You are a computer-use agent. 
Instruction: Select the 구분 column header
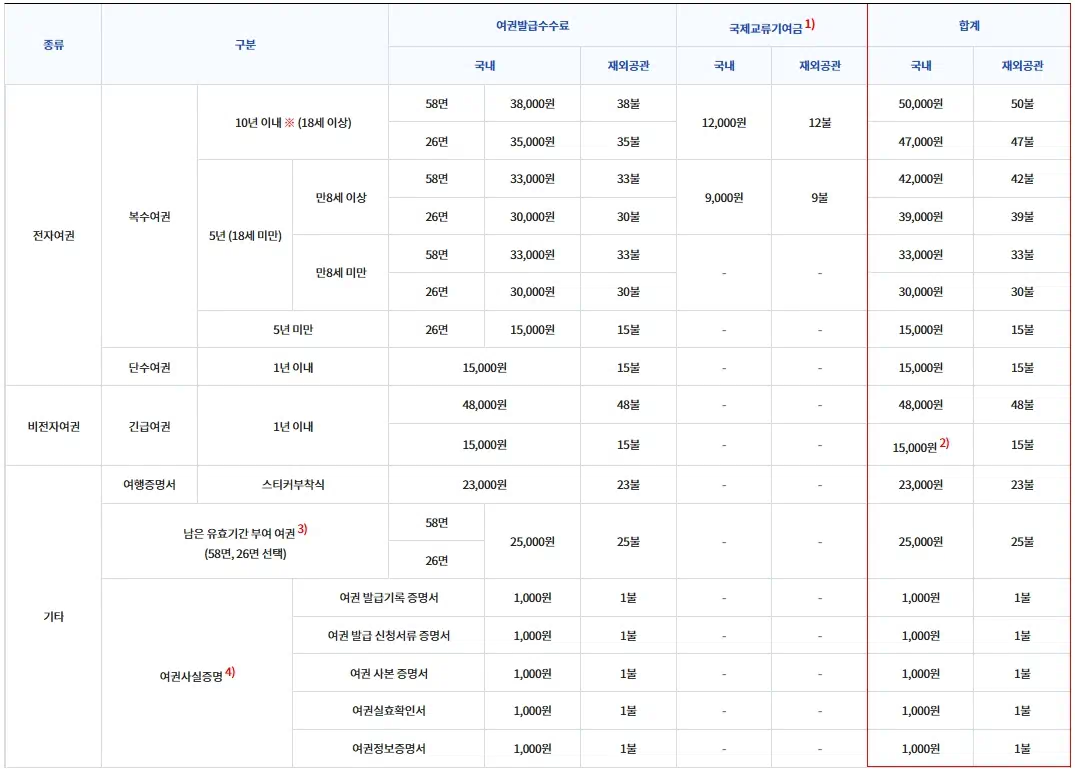[245, 45]
